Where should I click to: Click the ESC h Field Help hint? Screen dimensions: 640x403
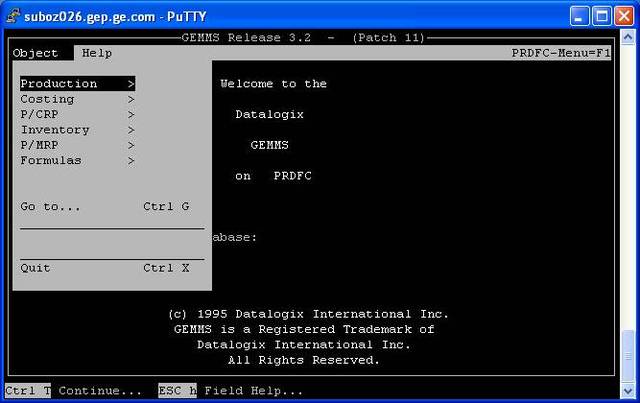click(x=231, y=391)
